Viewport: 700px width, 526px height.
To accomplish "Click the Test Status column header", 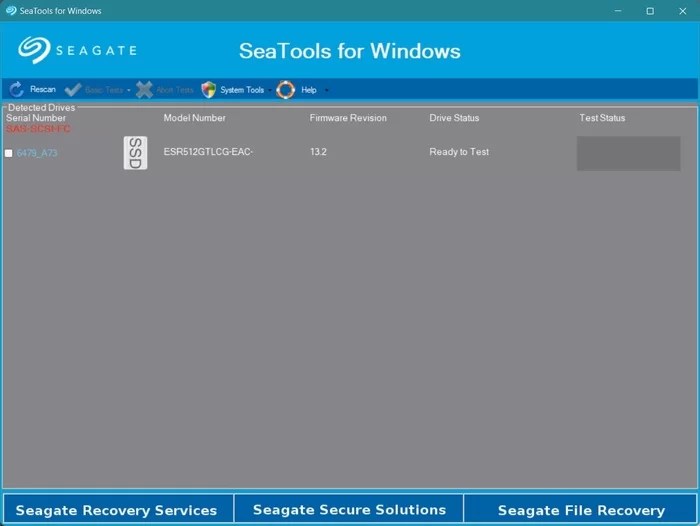I will pos(602,118).
